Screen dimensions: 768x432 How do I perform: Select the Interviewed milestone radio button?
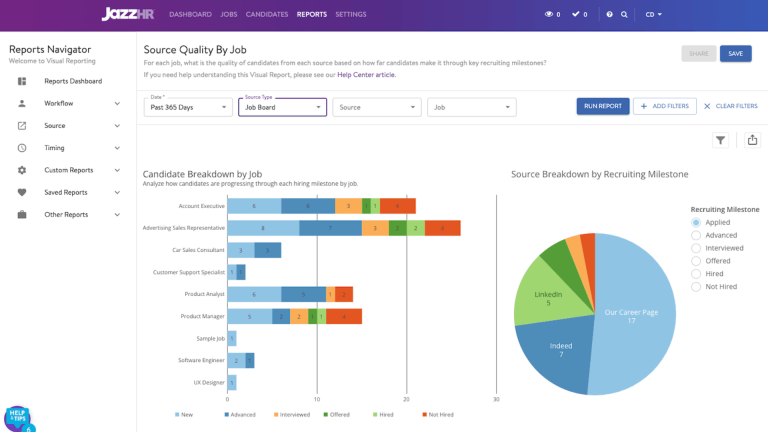click(696, 248)
